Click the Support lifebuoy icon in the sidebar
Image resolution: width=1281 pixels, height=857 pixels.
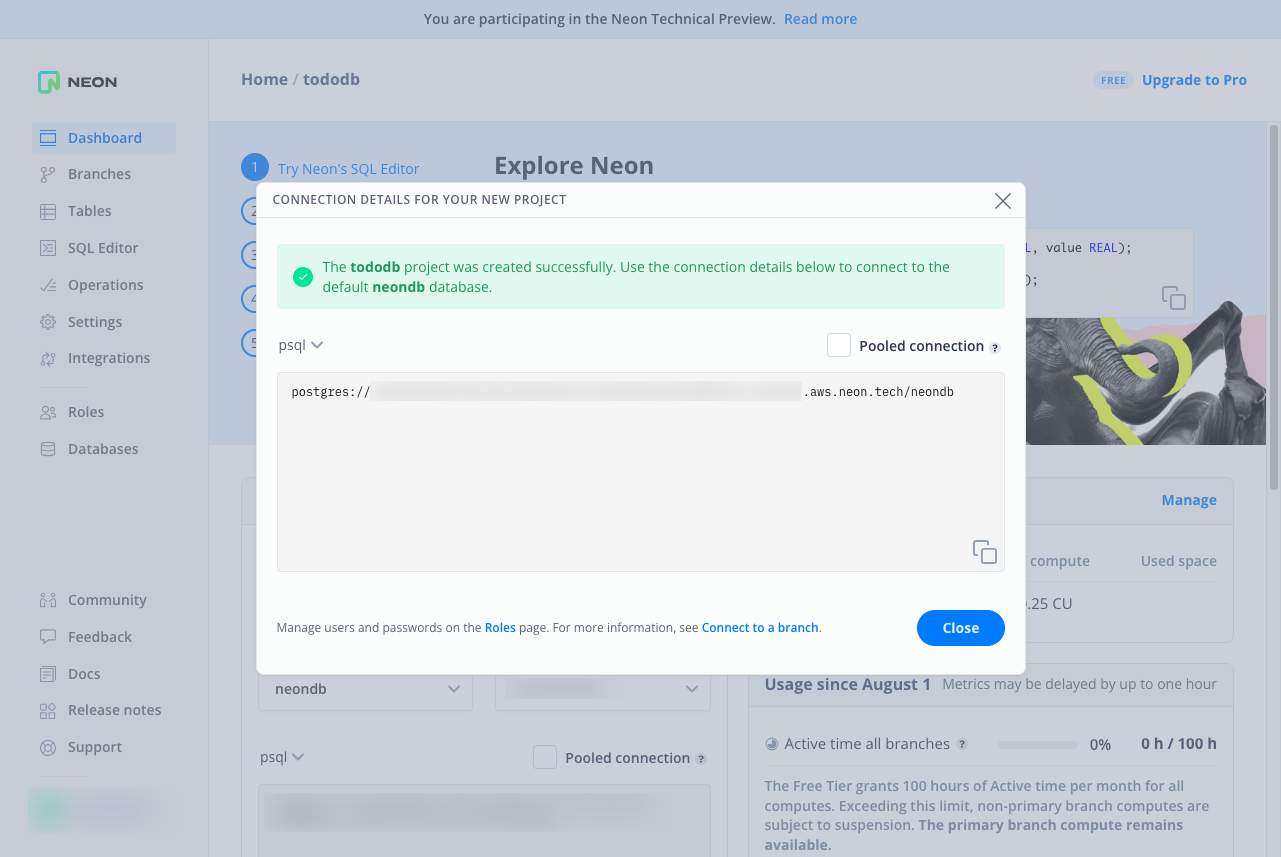48,747
